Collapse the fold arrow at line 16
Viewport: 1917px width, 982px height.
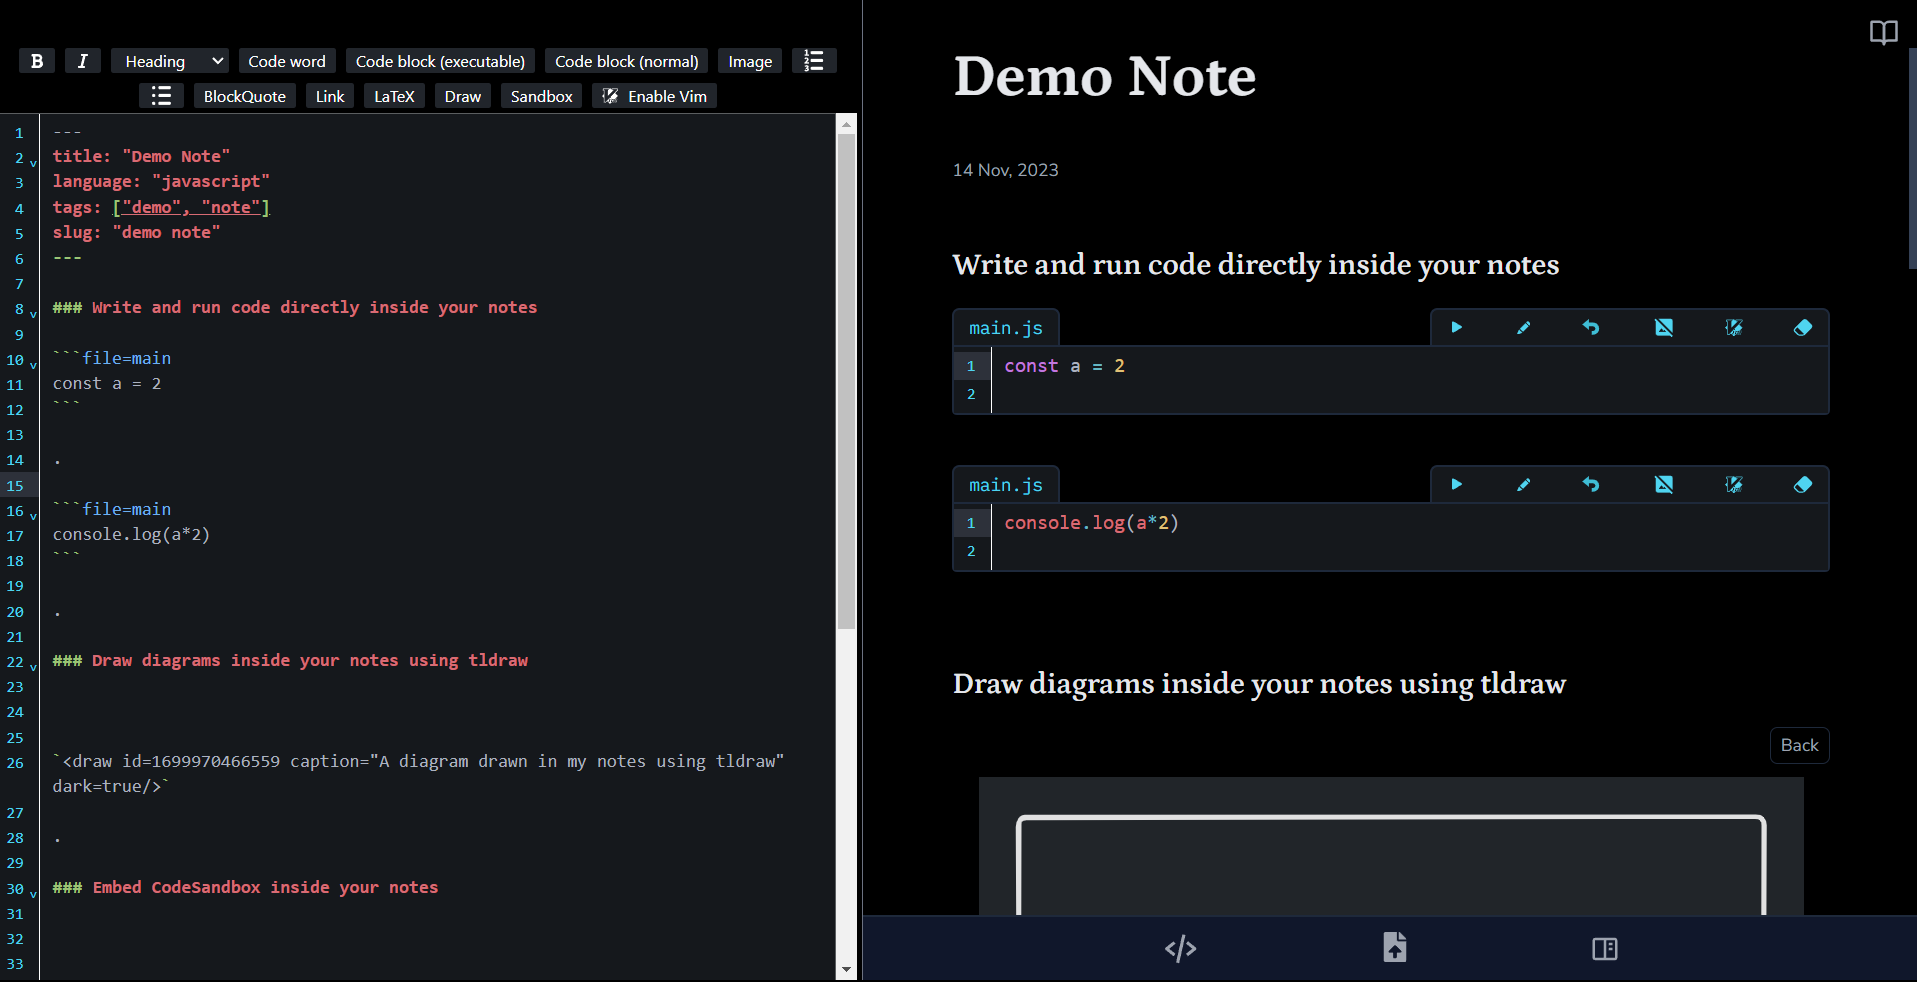pos(33,515)
